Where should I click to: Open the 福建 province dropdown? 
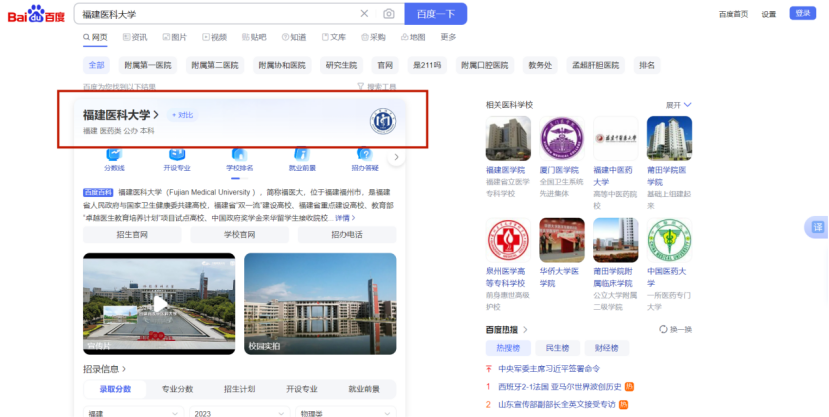pos(133,412)
